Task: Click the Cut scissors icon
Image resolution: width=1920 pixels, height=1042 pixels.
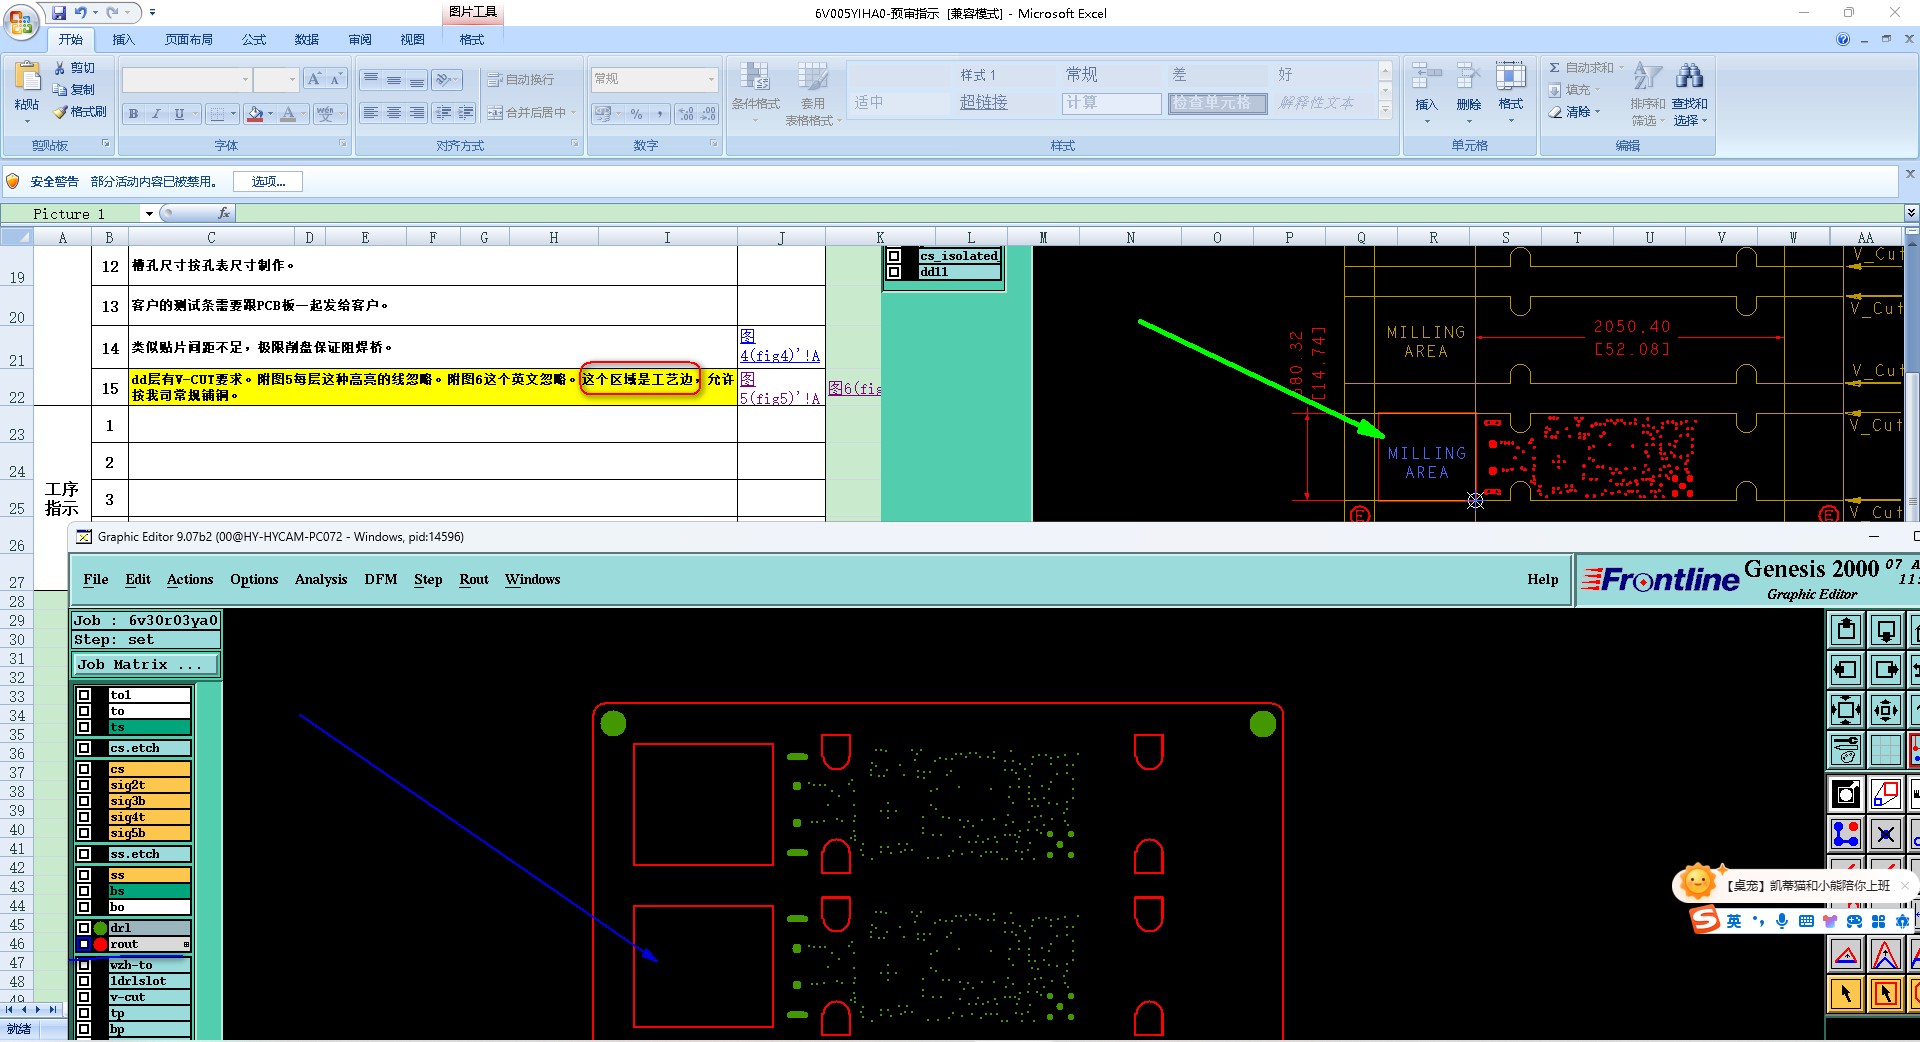Action: [x=61, y=68]
